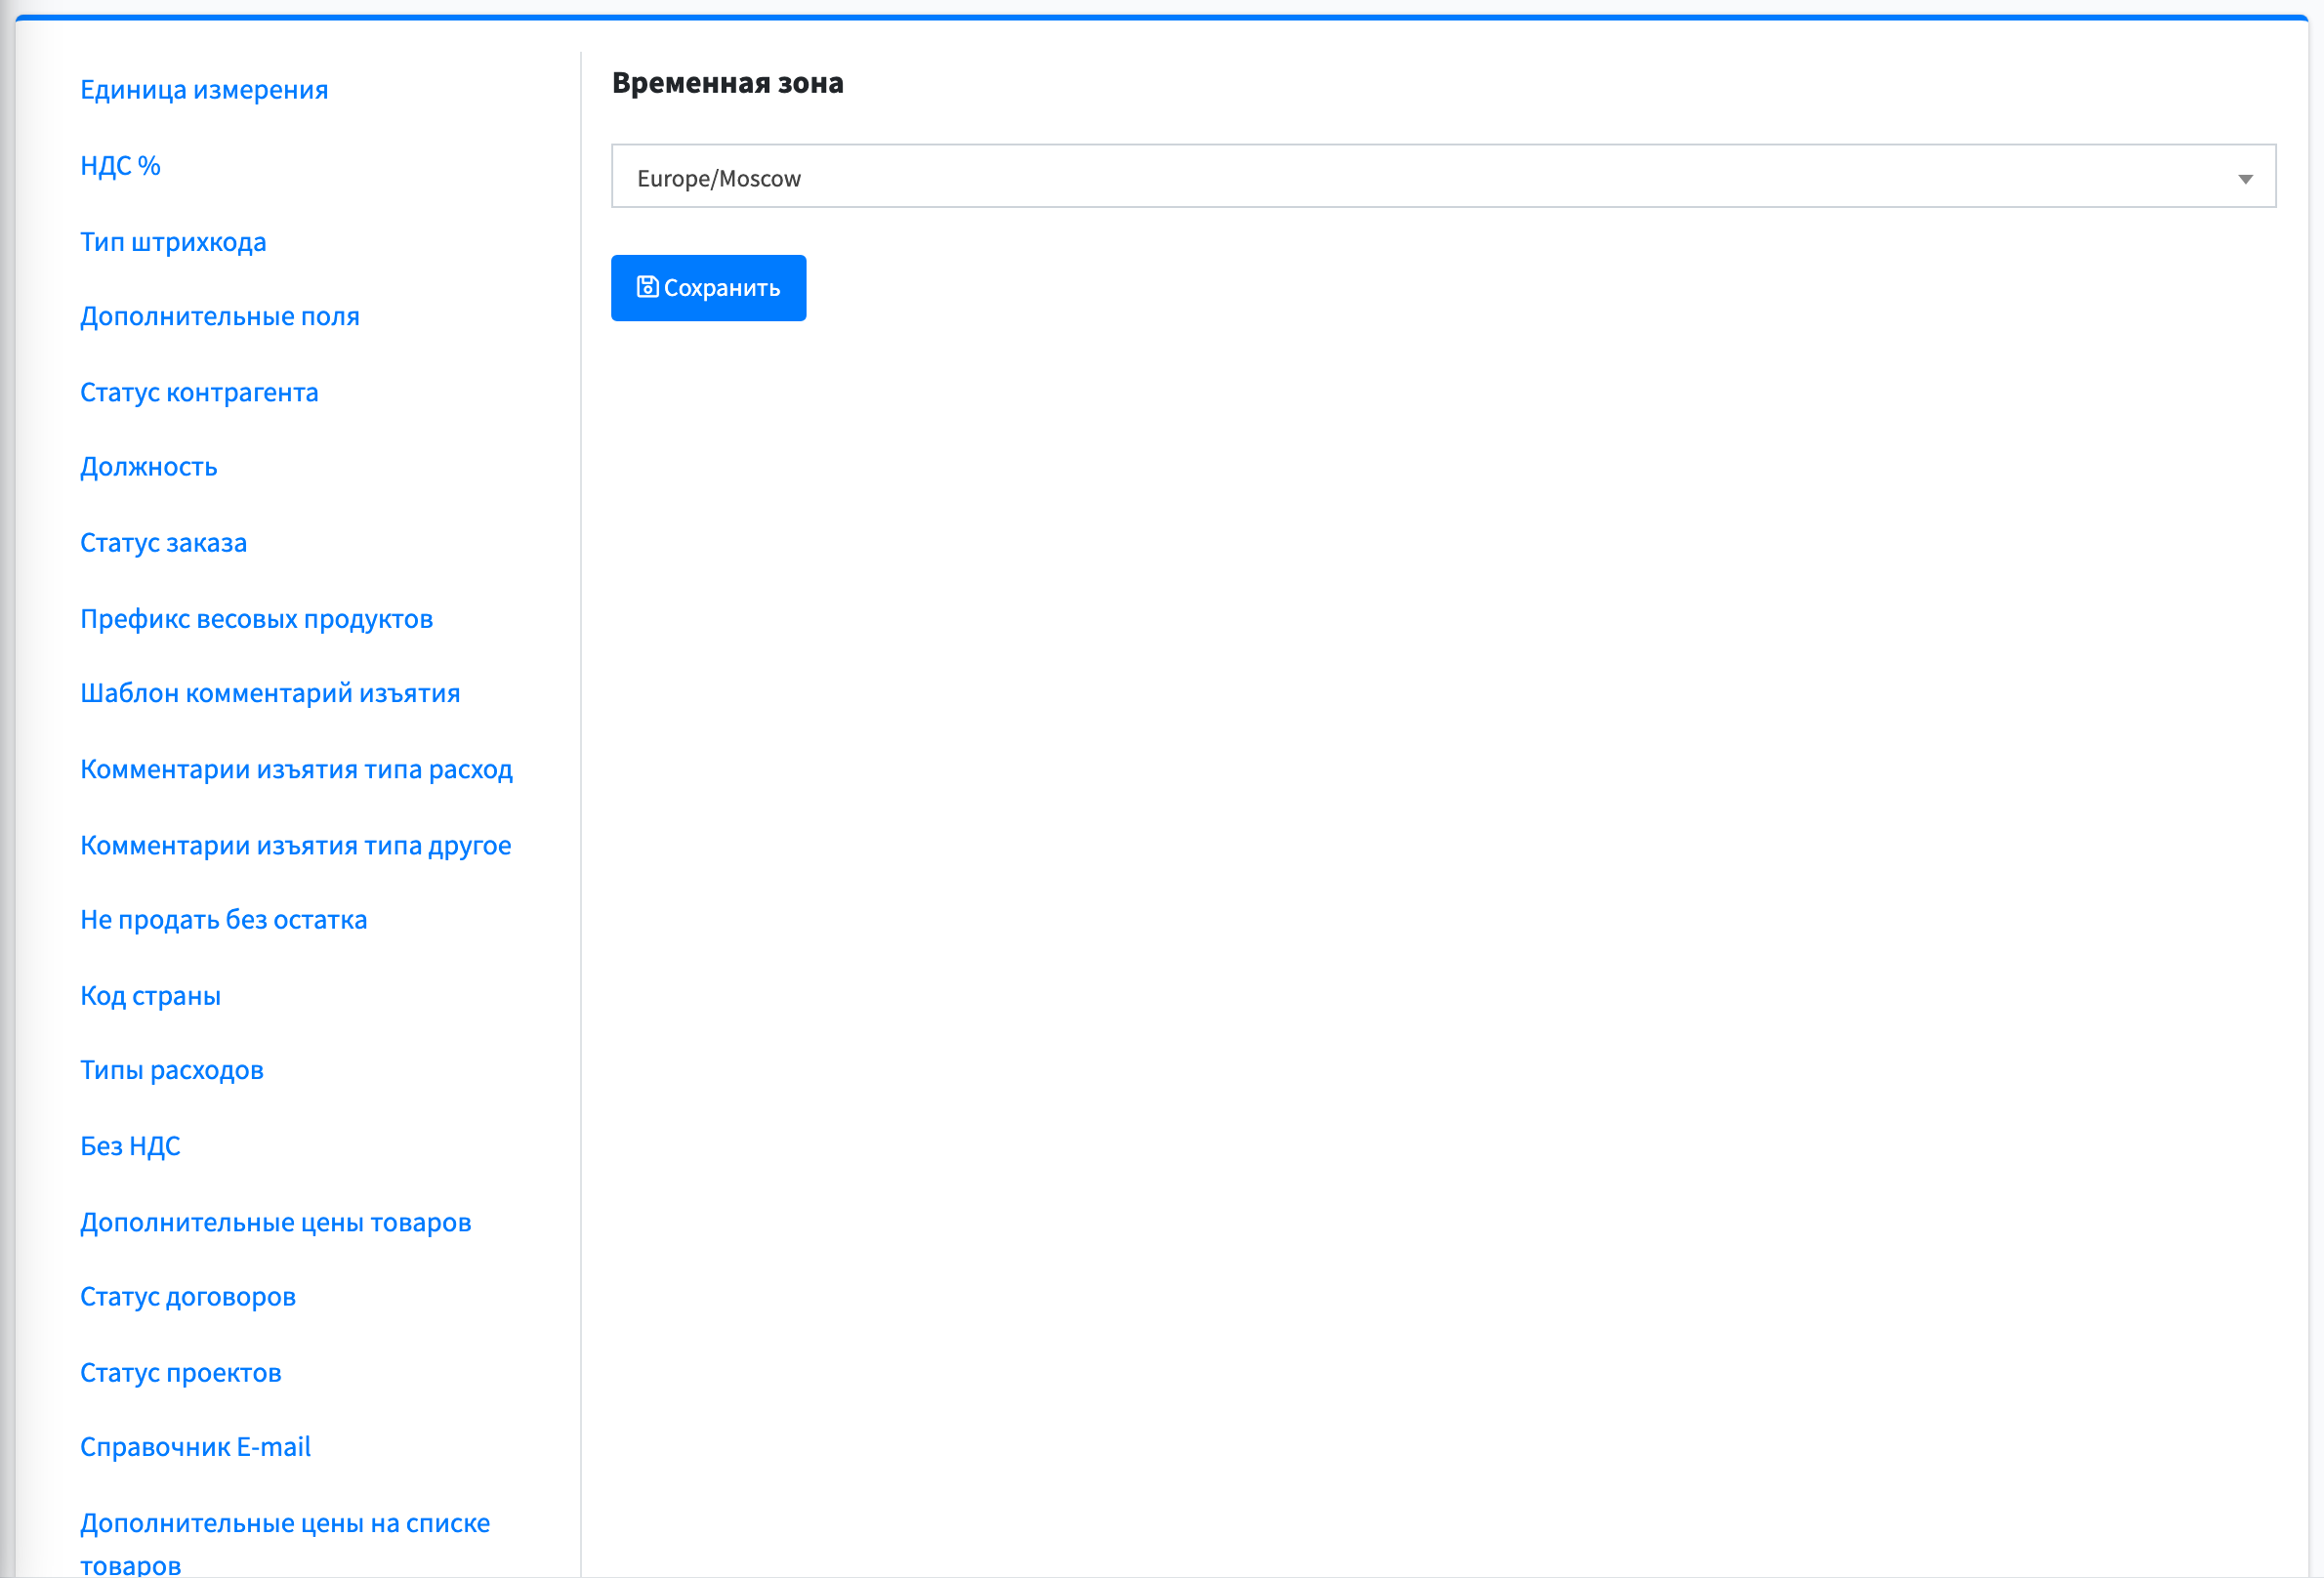This screenshot has width=2324, height=1578.
Task: Open the Должность settings page
Action: [149, 467]
